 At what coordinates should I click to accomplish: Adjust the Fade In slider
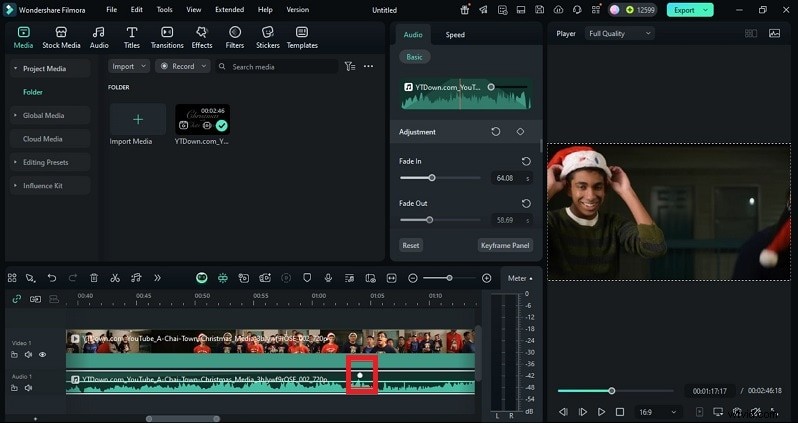pyautogui.click(x=432, y=178)
